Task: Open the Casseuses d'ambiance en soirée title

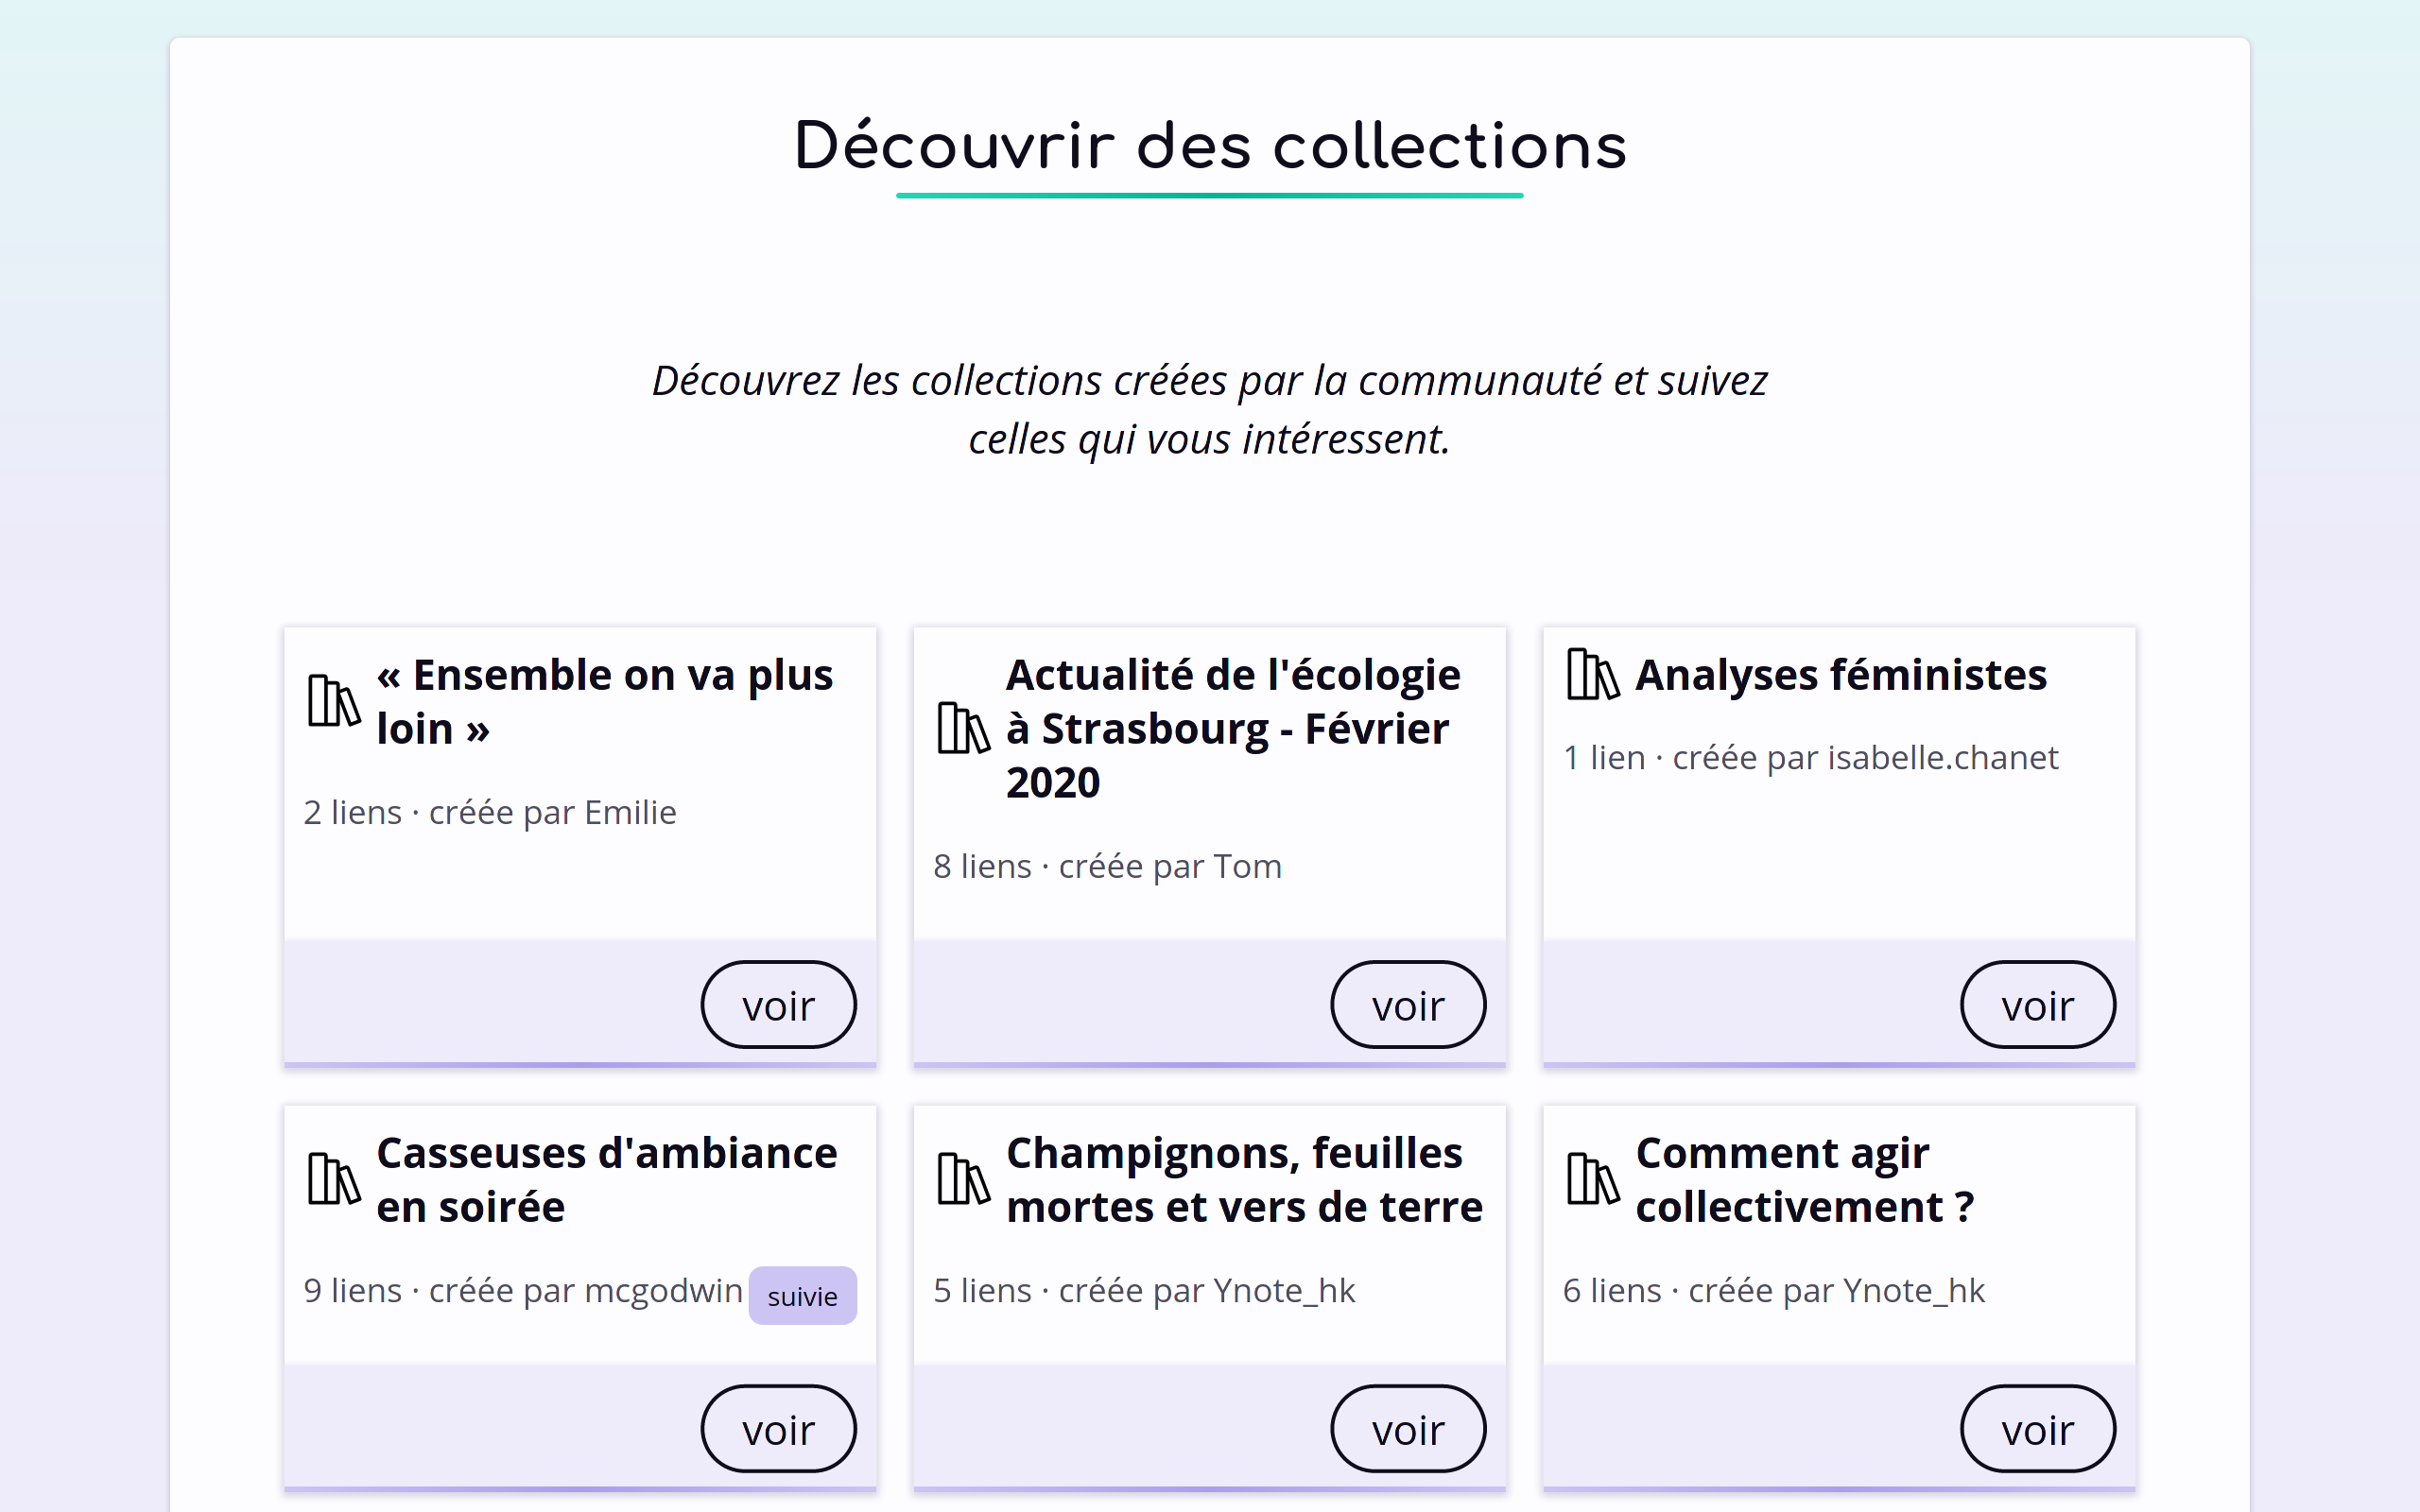Action: pos(606,1180)
